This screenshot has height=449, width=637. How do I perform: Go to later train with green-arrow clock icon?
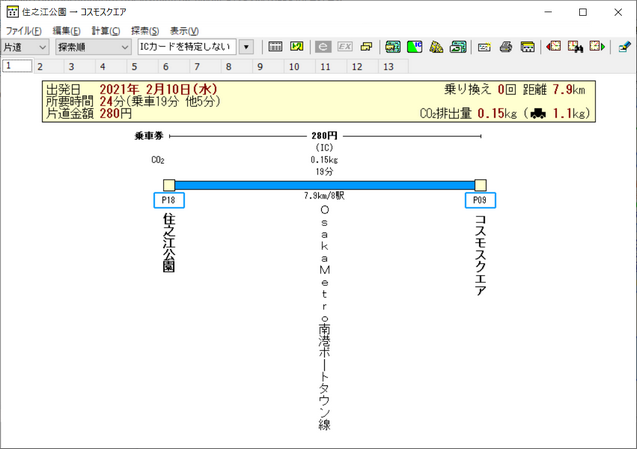597,47
